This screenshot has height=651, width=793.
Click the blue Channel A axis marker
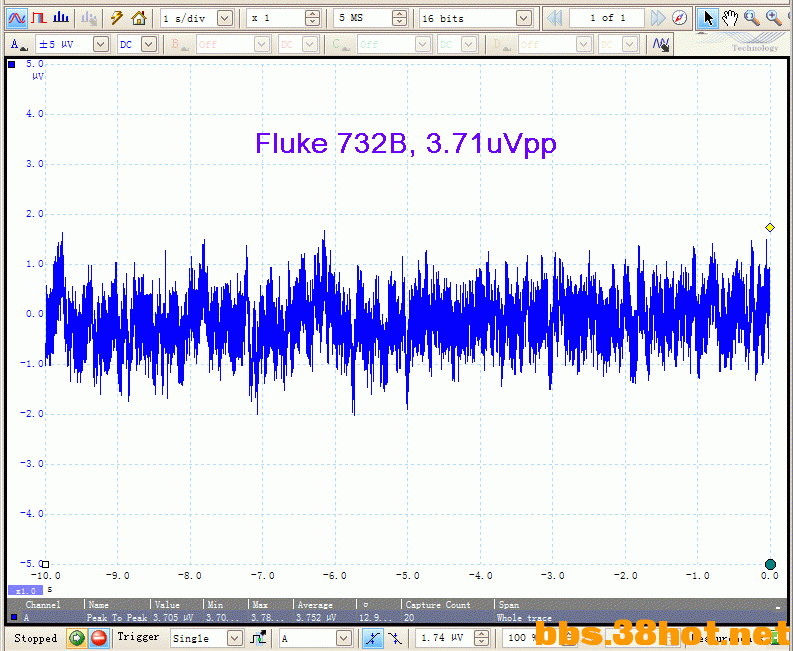pos(12,64)
